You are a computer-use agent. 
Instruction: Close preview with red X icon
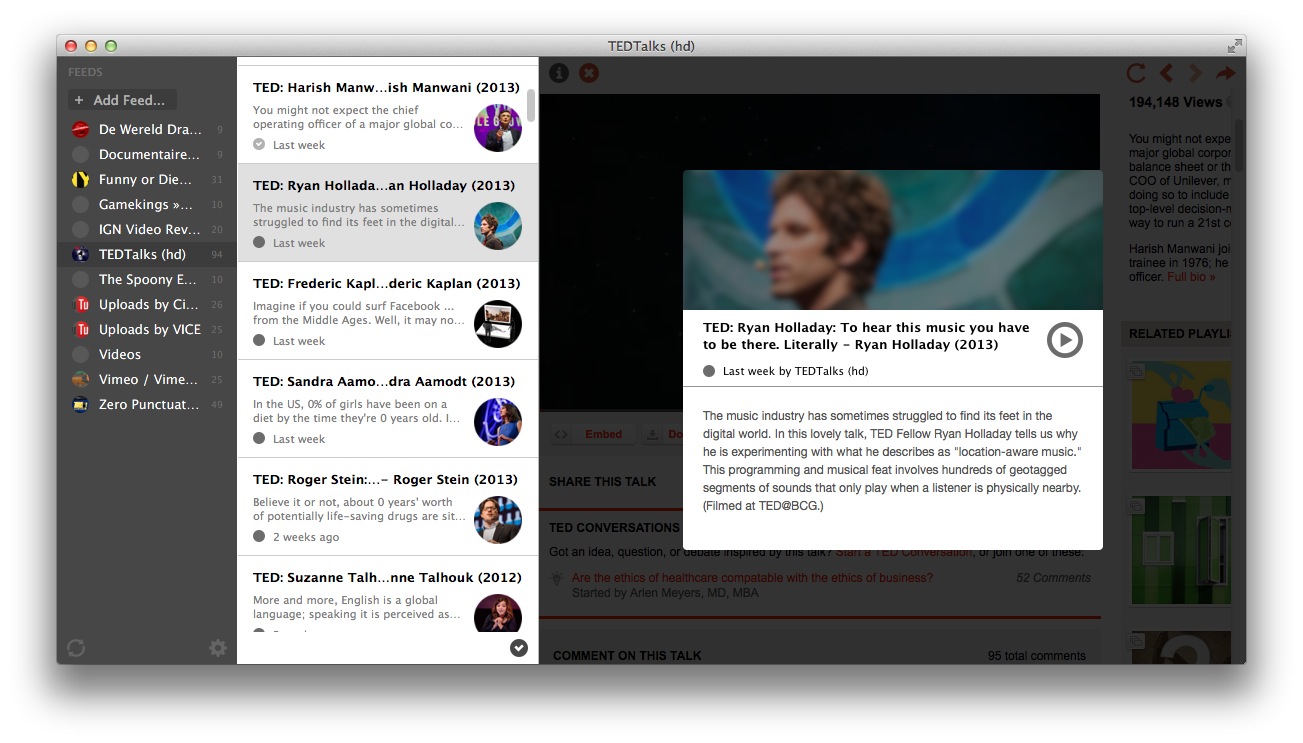589,73
